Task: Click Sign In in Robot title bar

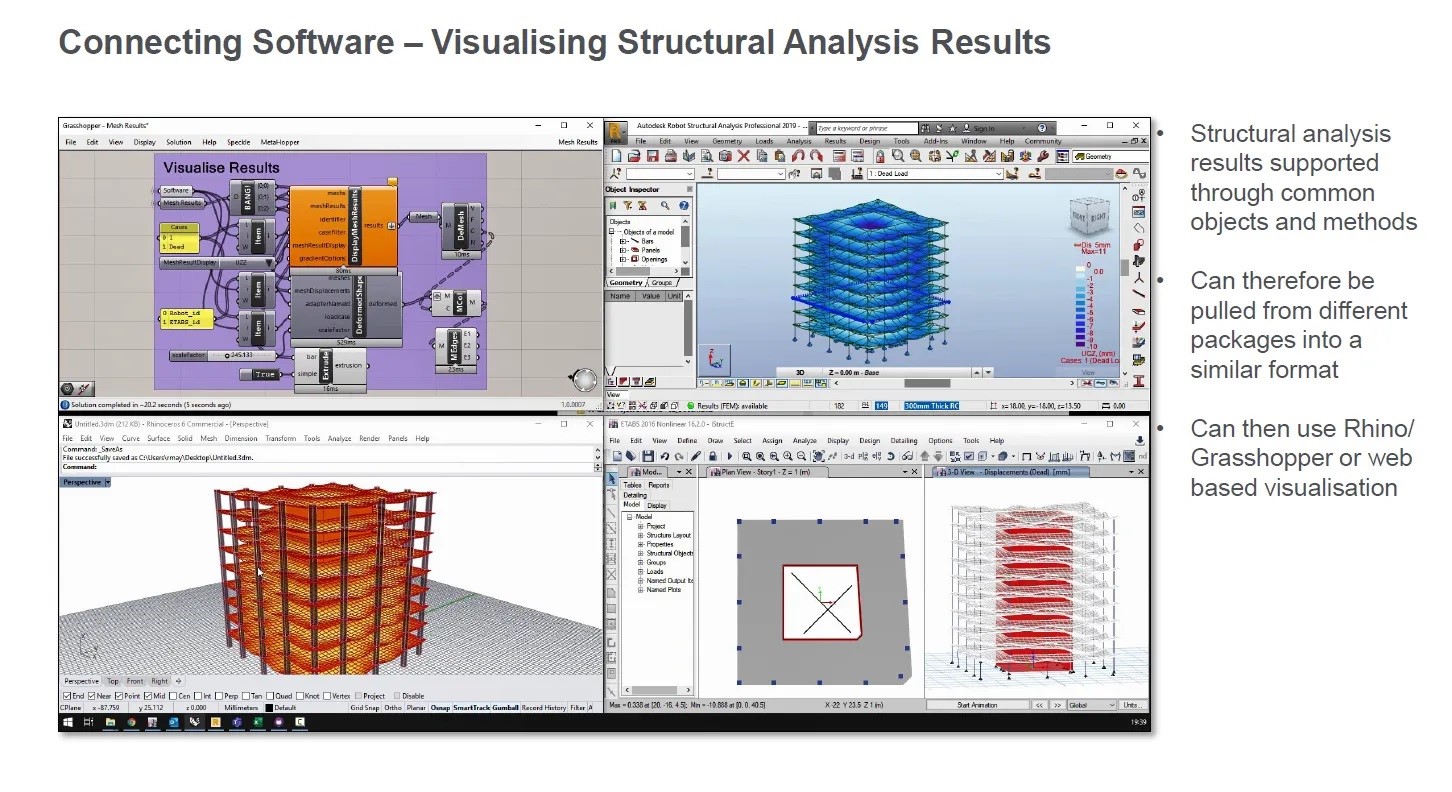Action: coord(983,128)
